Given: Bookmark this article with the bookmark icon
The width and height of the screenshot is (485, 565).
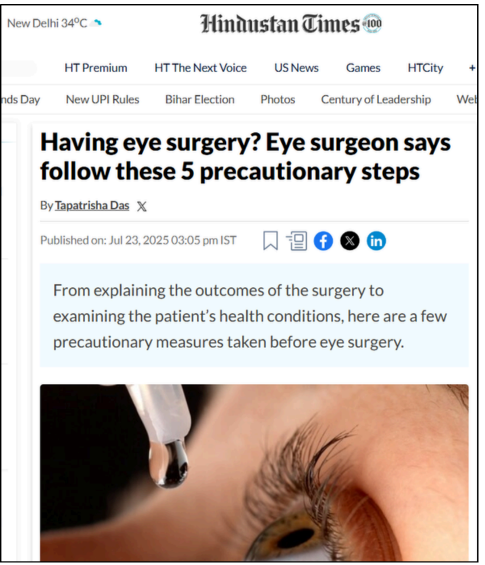Looking at the screenshot, I should click(270, 240).
